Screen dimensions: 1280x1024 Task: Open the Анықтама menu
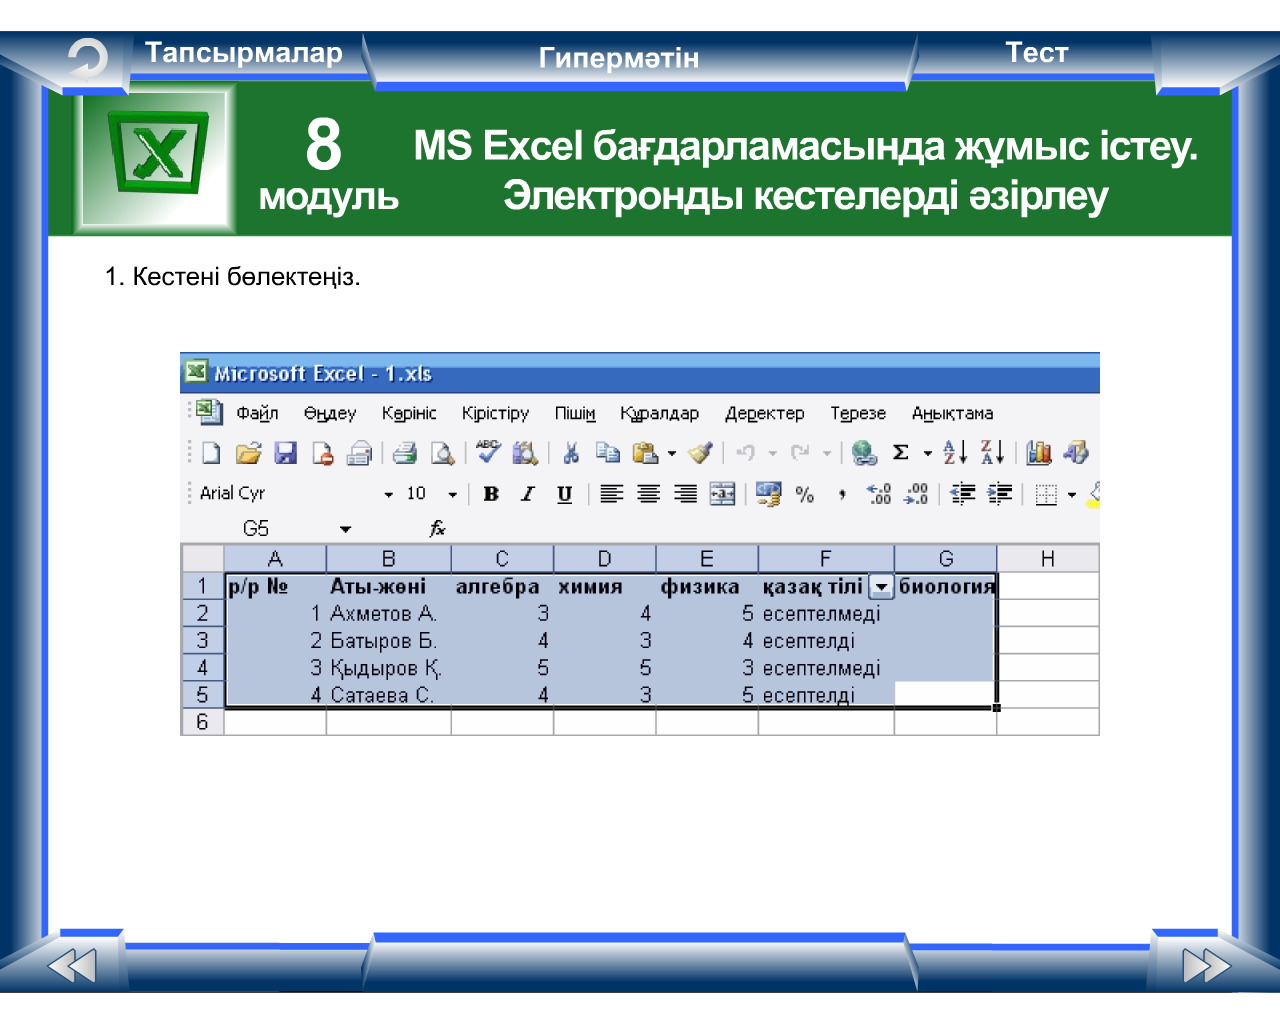tap(952, 413)
